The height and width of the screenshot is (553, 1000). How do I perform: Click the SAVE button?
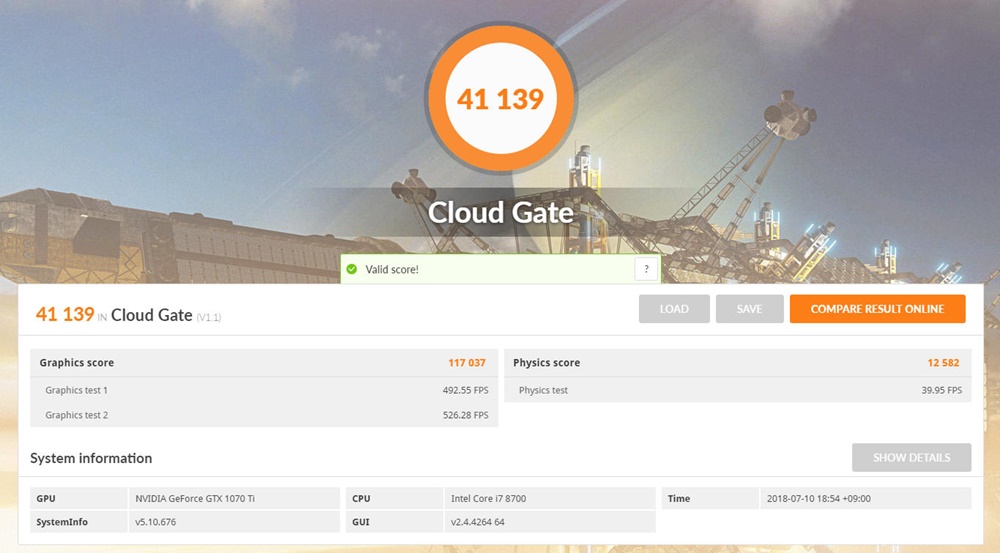click(x=749, y=309)
